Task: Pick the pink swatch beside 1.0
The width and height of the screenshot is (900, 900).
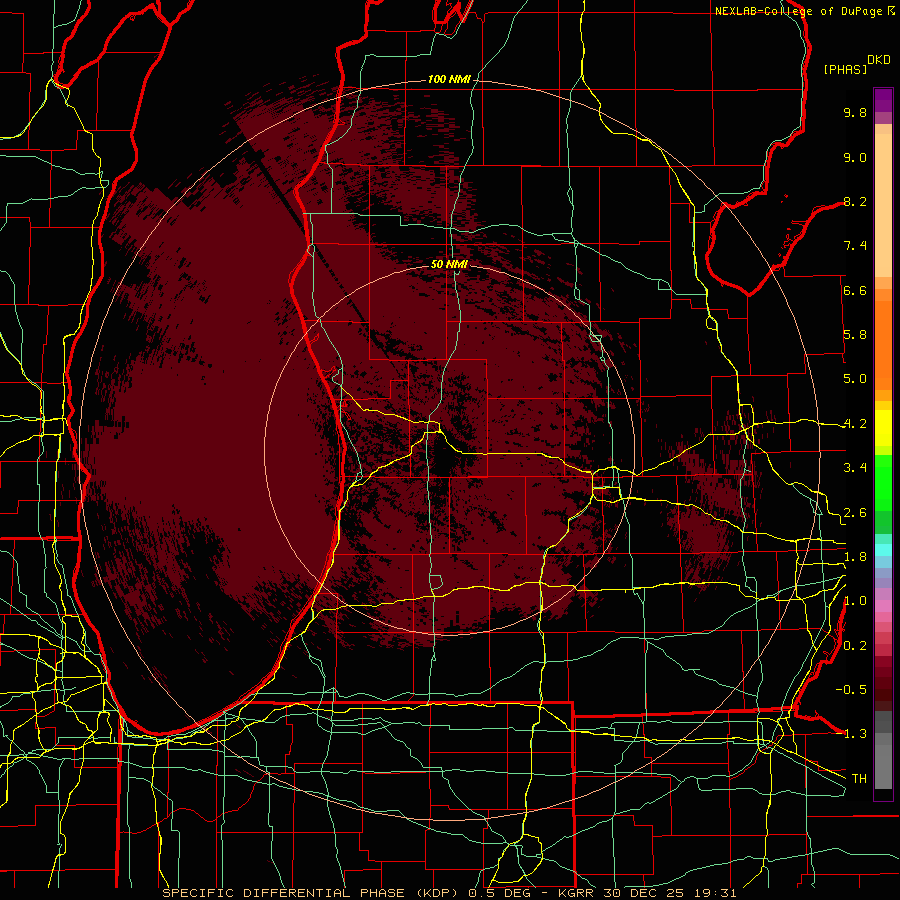Action: [883, 605]
